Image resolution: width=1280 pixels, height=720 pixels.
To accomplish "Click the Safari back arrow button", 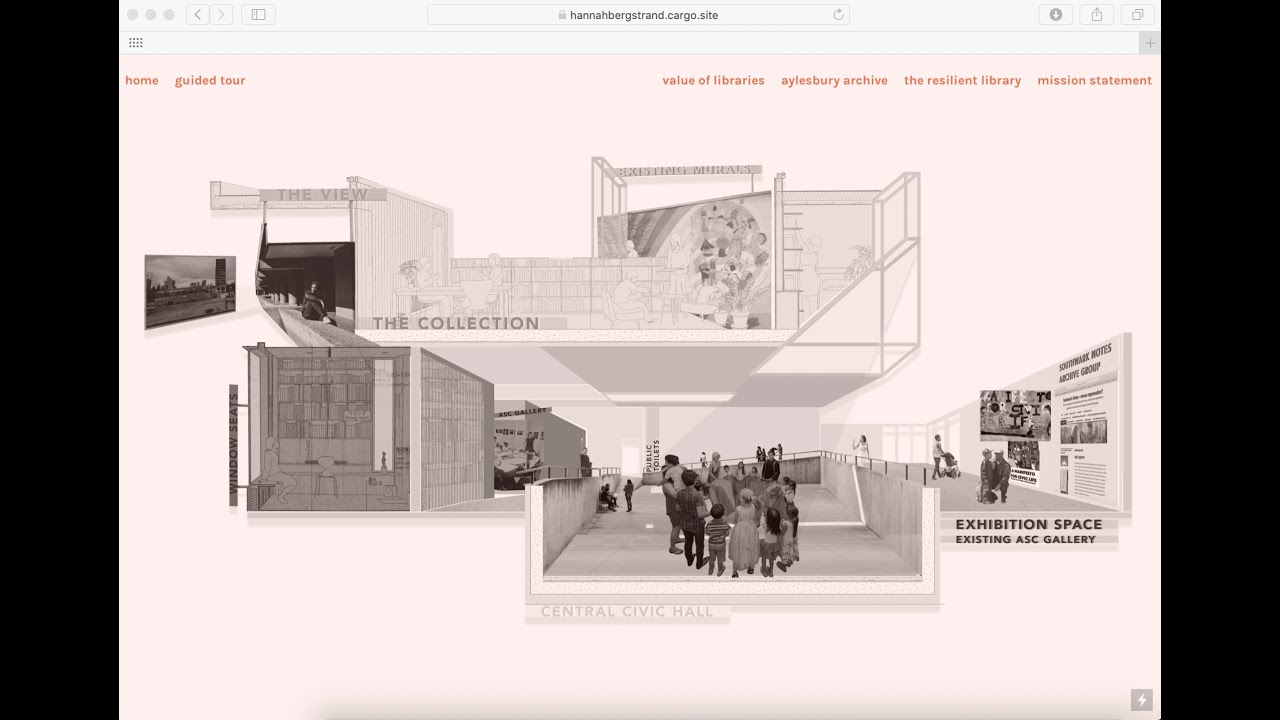I will point(198,14).
